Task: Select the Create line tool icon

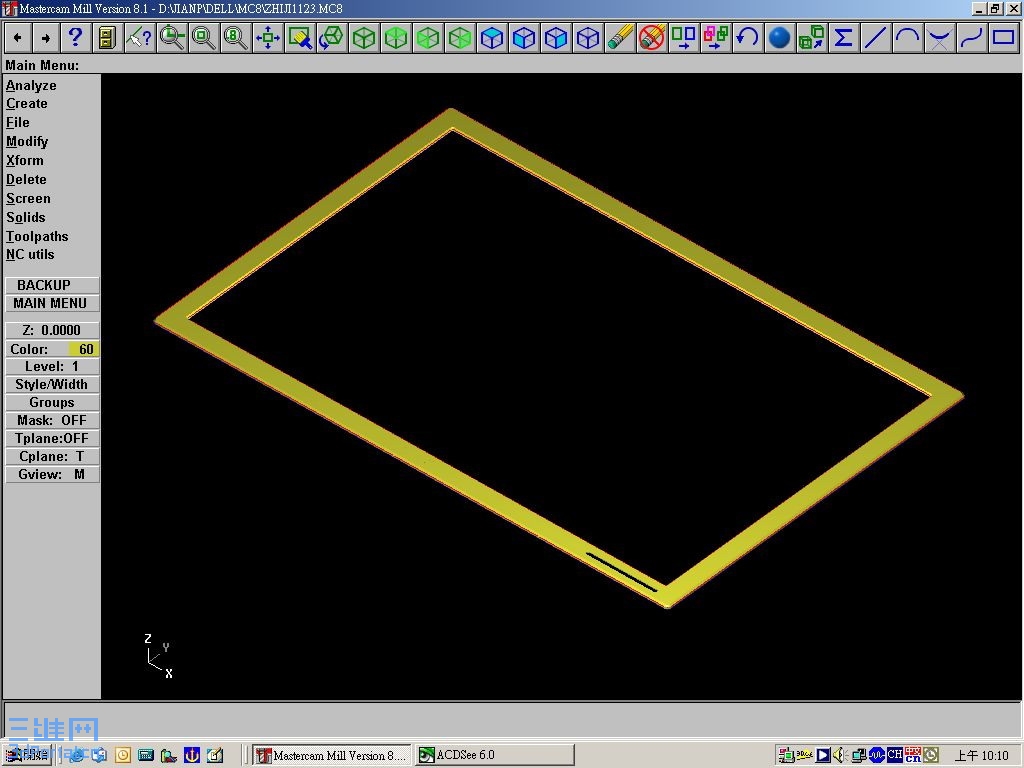Action: (x=875, y=38)
